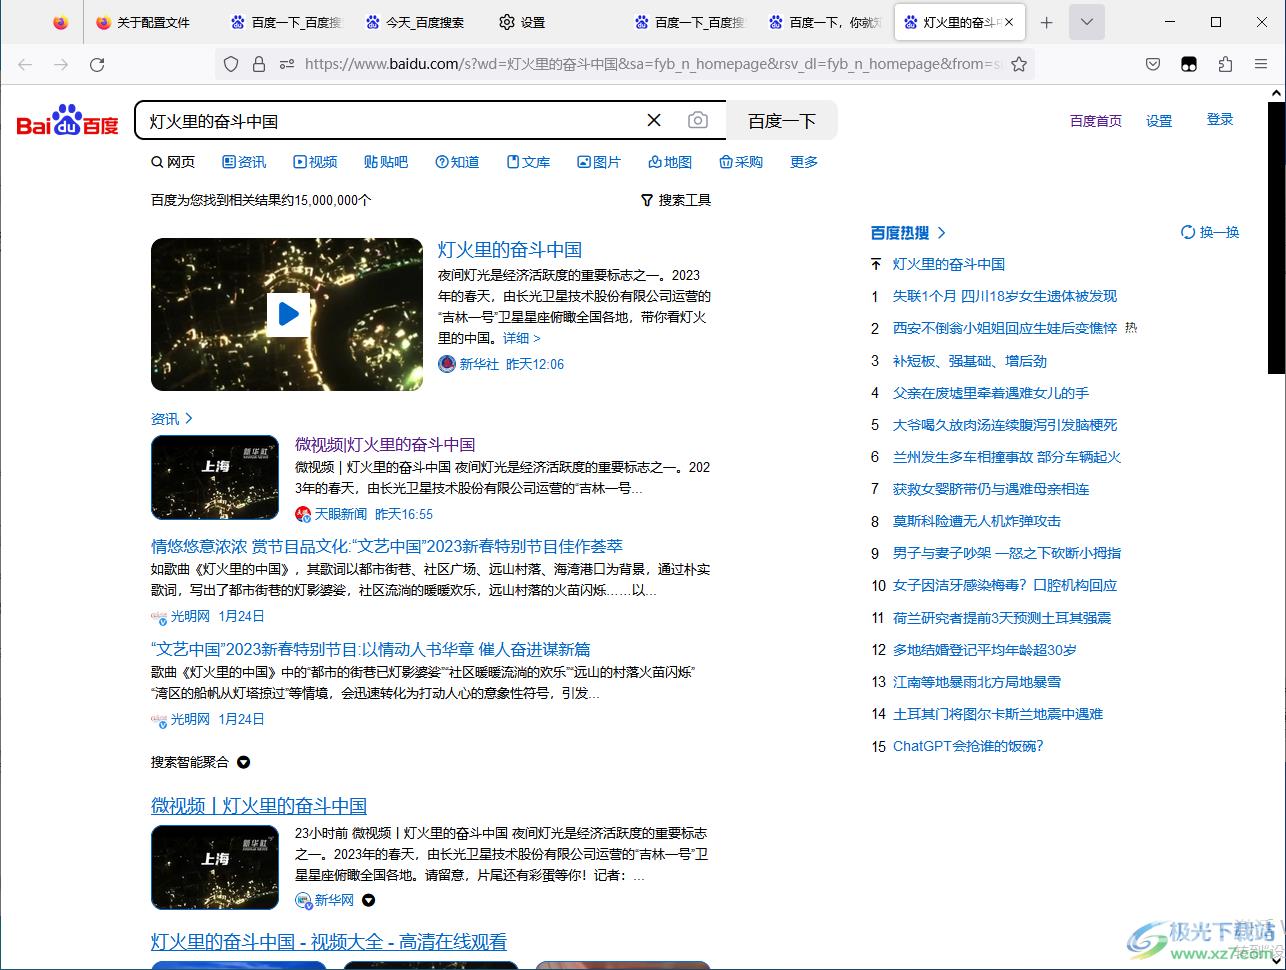Open site security padlock info
Image resolution: width=1286 pixels, height=970 pixels.
[259, 64]
